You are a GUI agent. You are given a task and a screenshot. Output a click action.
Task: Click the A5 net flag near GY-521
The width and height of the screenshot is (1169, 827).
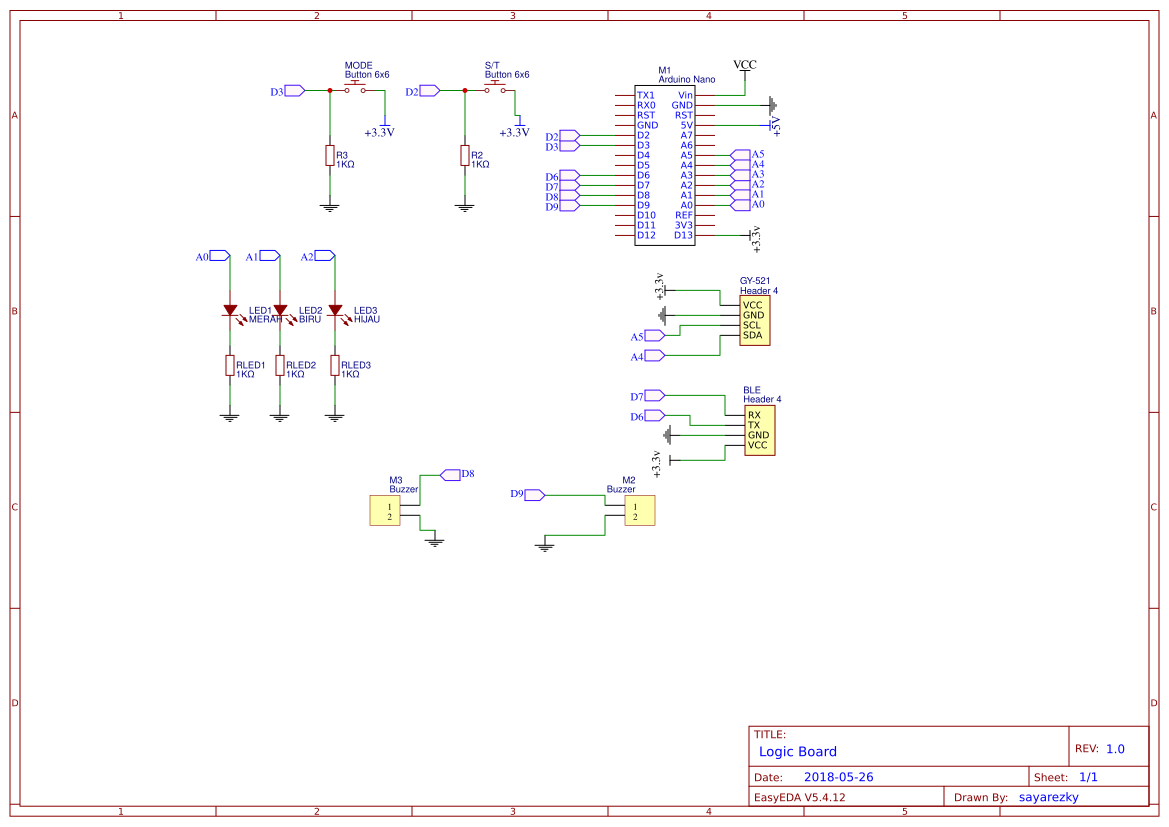(651, 335)
